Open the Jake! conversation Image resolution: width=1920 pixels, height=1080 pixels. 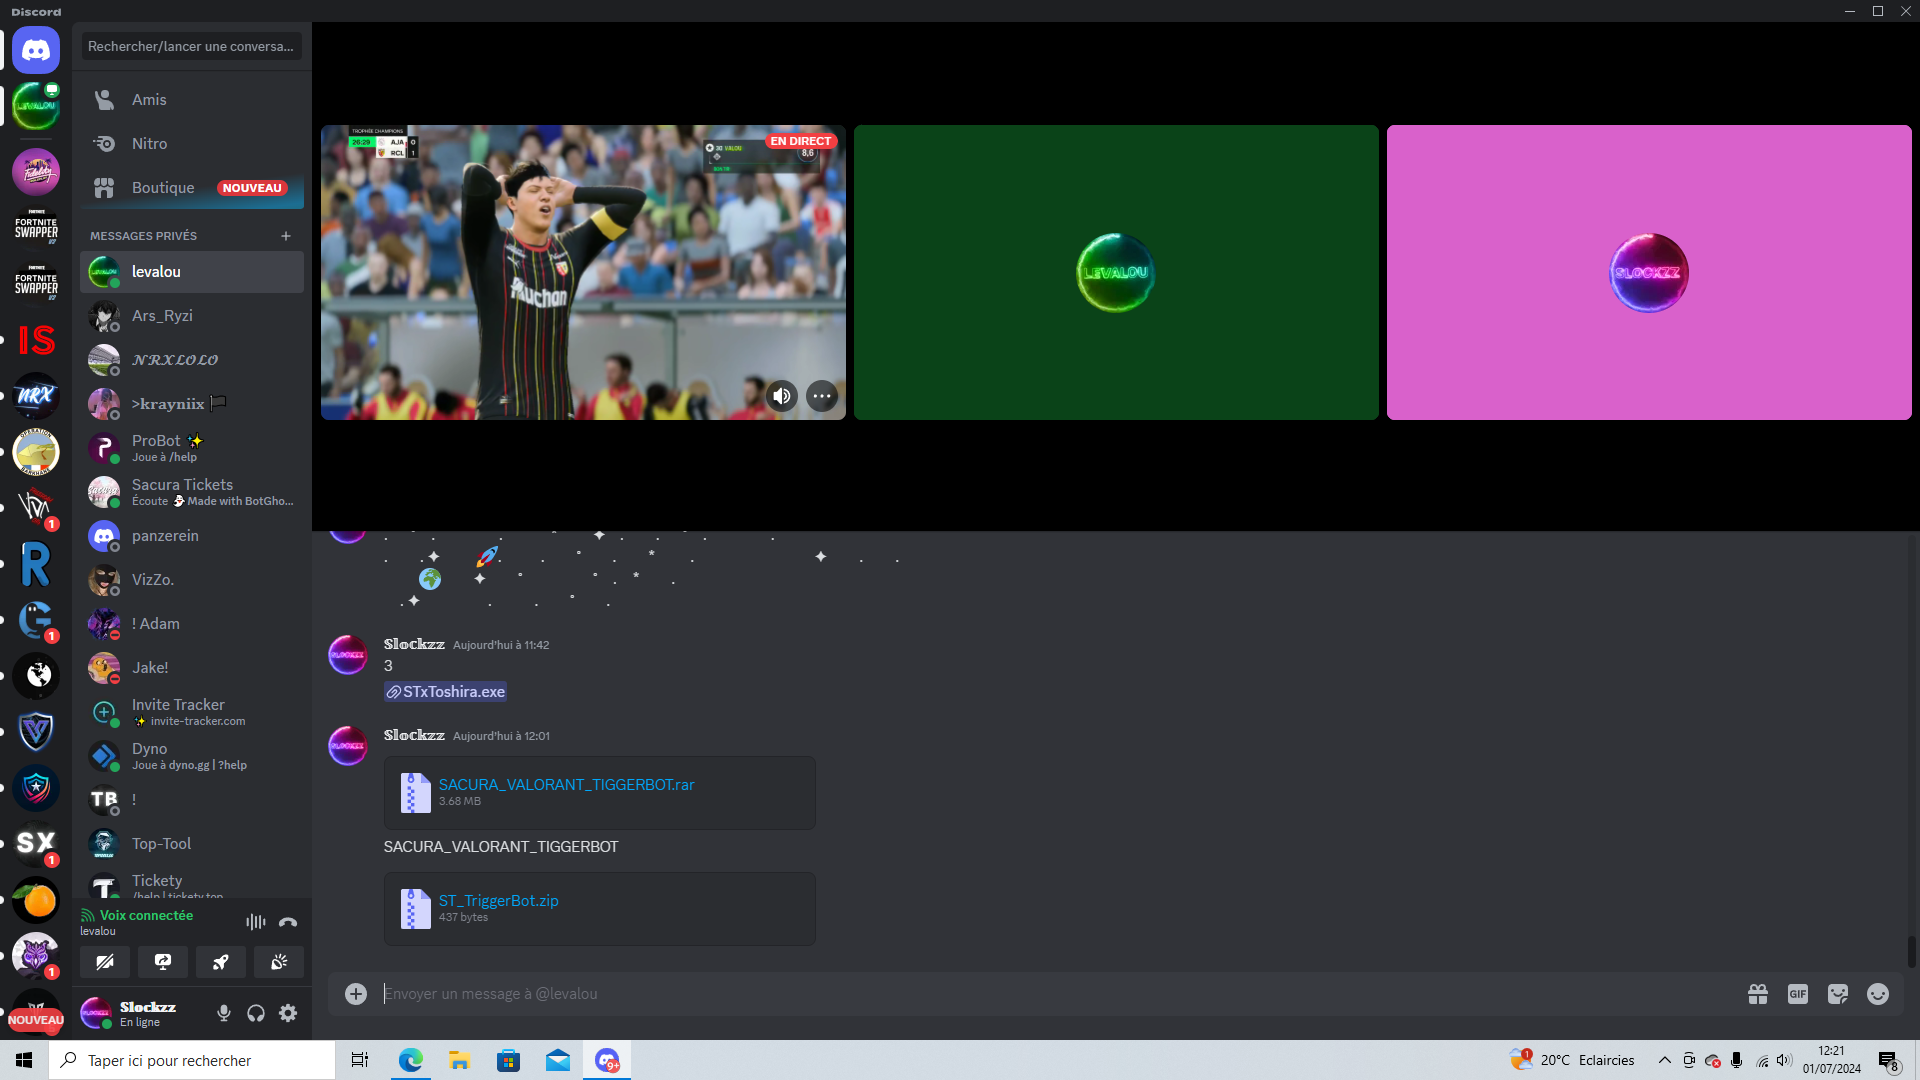pos(192,668)
